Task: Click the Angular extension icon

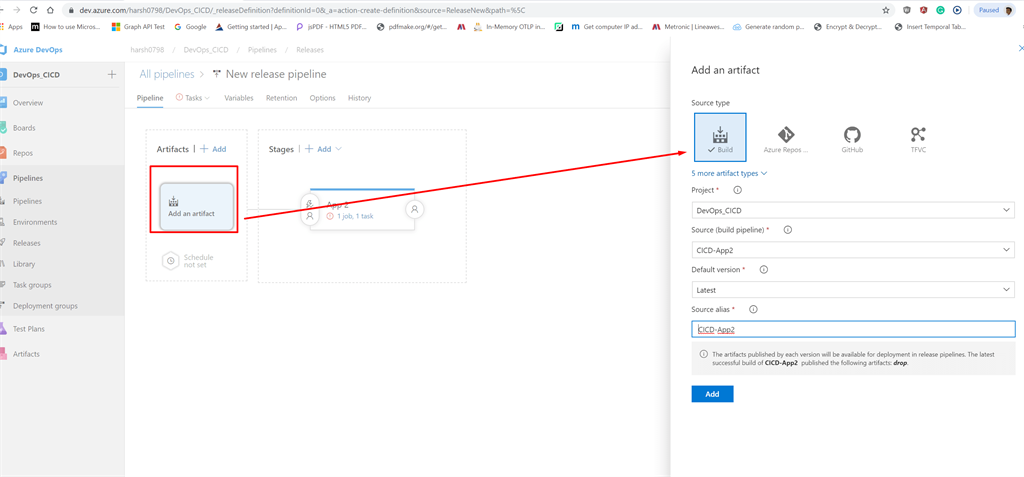Action: [x=924, y=10]
